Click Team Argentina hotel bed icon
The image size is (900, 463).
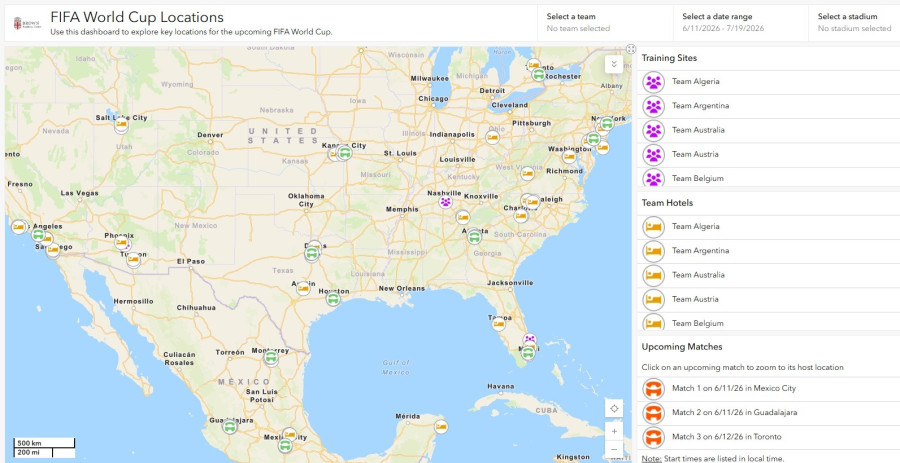[x=653, y=251]
